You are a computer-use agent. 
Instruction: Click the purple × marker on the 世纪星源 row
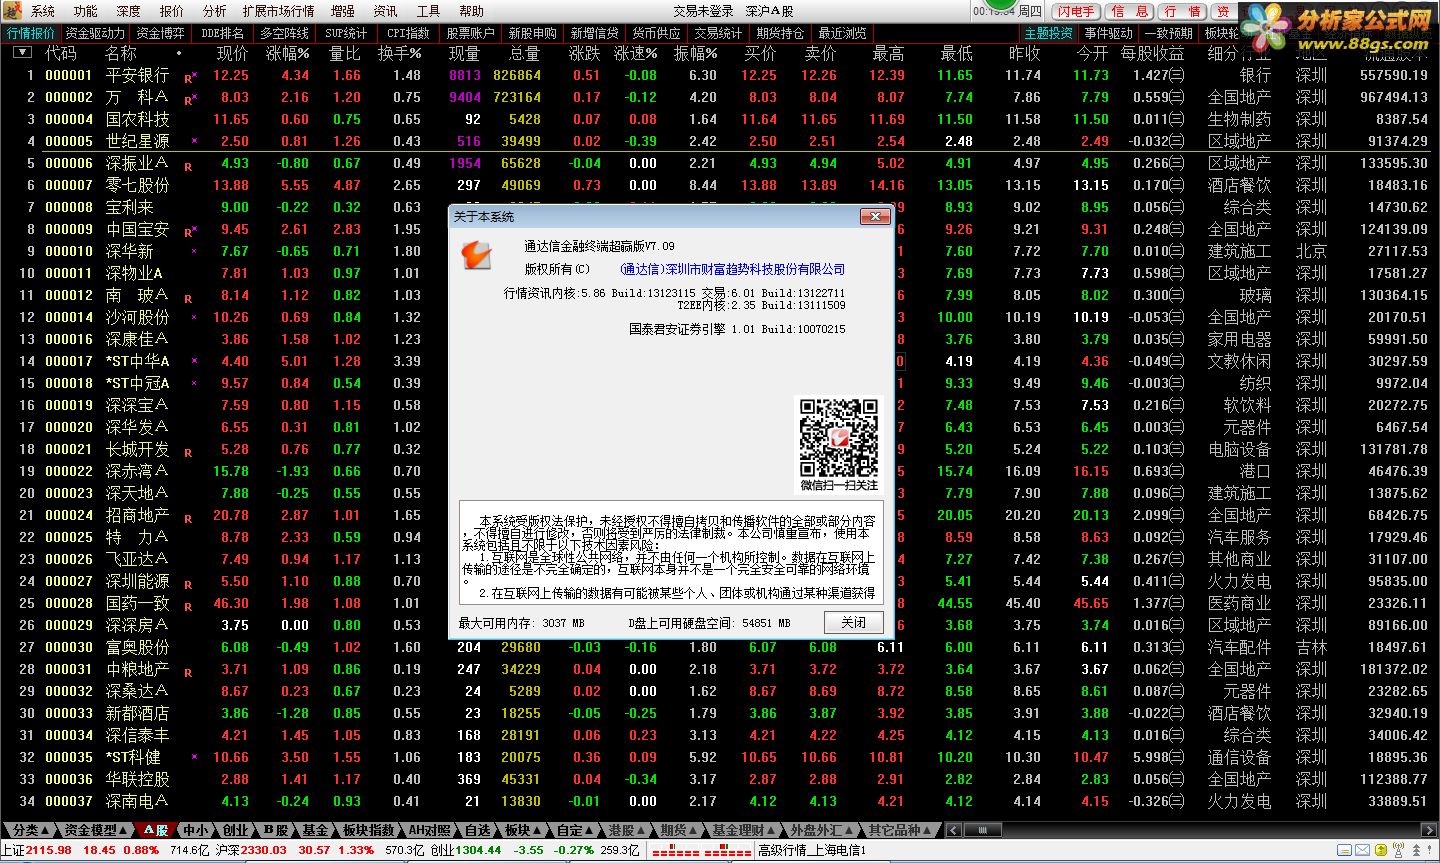pos(194,141)
